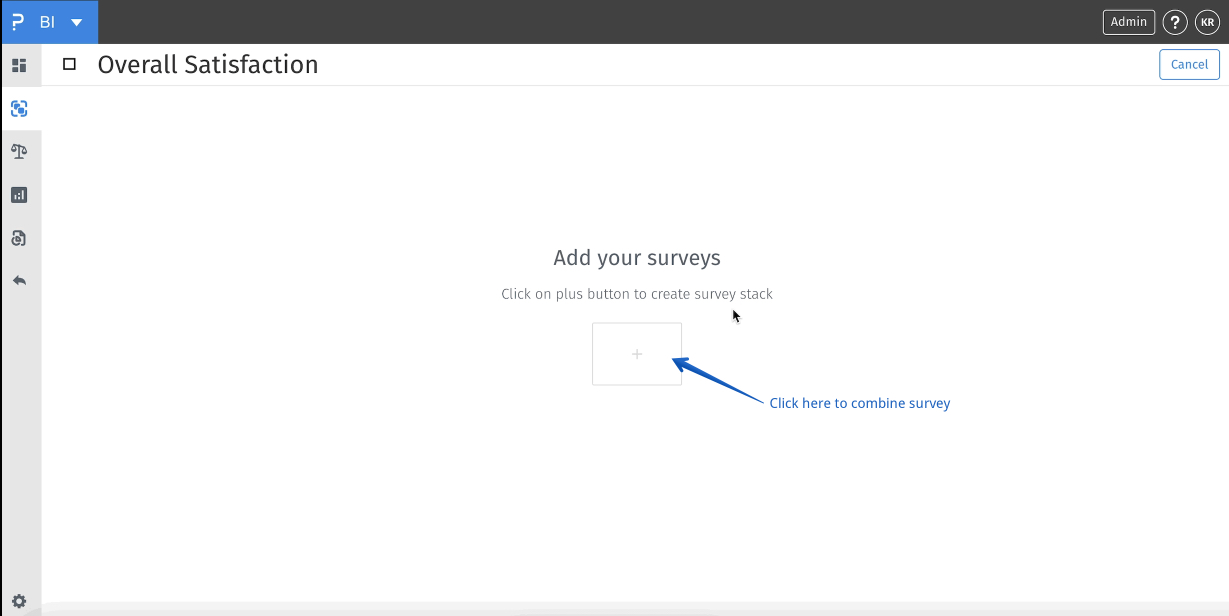
Task: Open settings with the gear icon
Action: [x=19, y=600]
